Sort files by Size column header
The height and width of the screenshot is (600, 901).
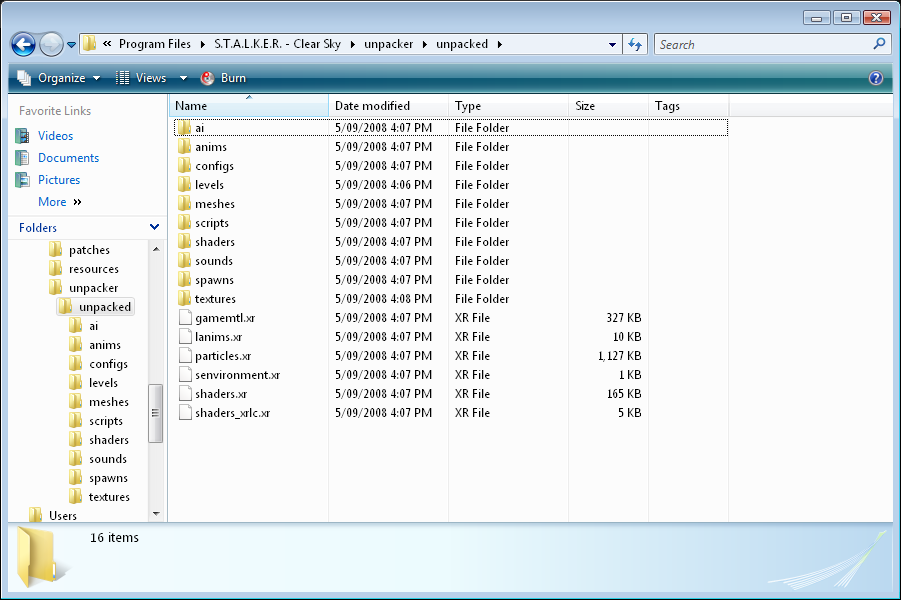click(x=585, y=106)
